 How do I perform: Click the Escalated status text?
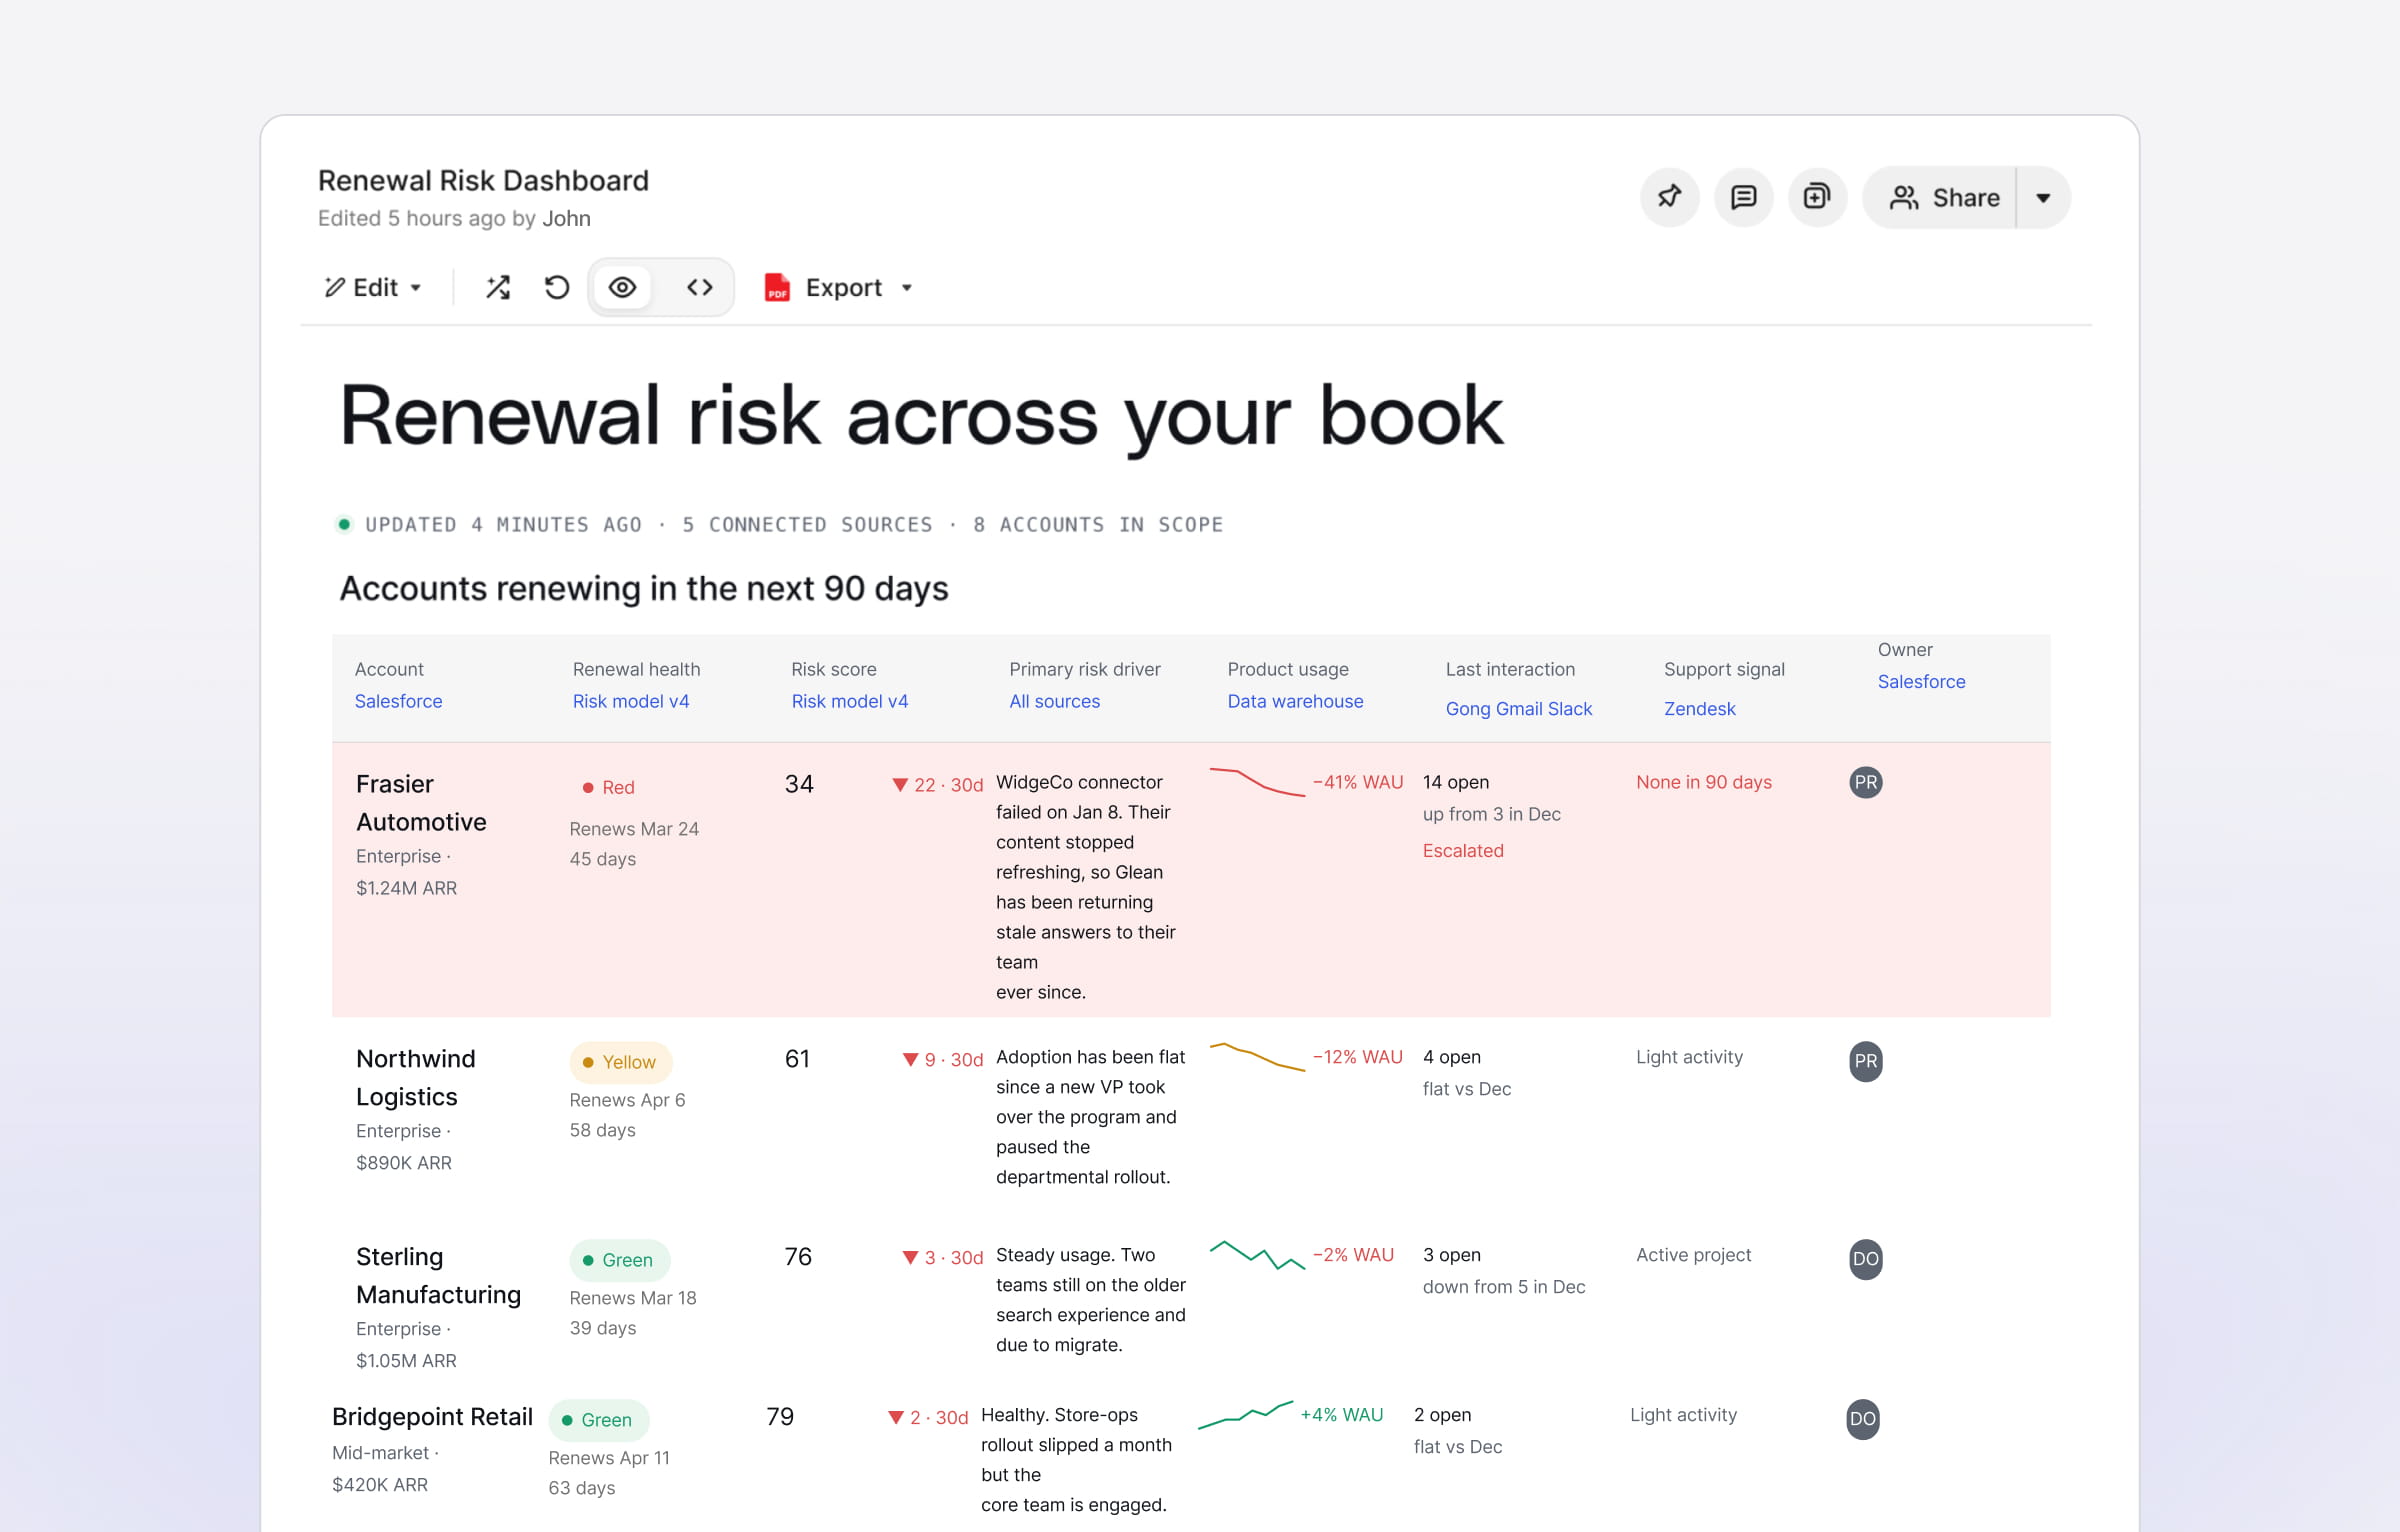click(x=1463, y=851)
